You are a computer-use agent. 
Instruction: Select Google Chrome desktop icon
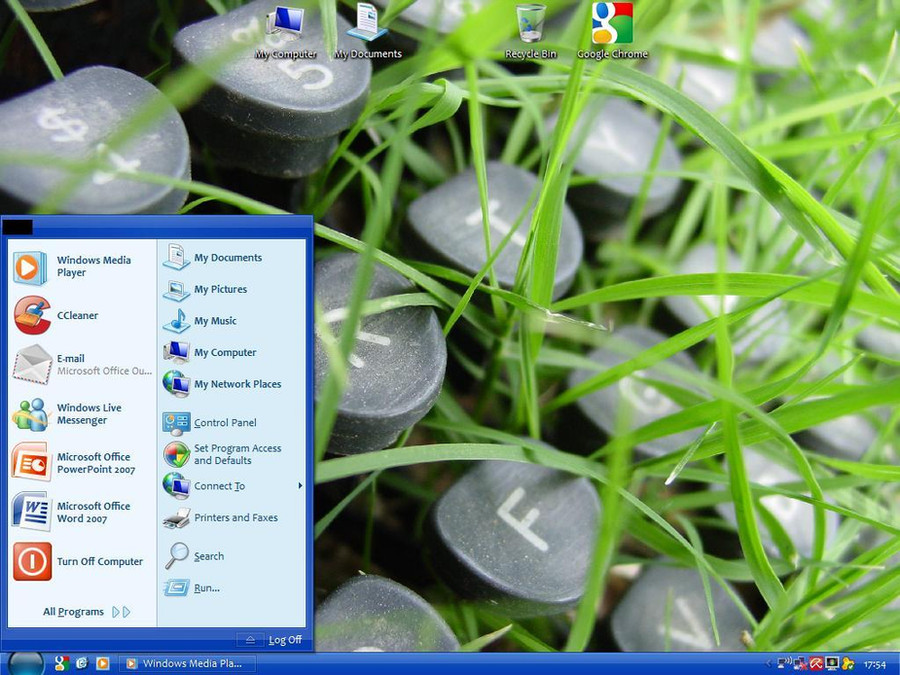tap(612, 32)
